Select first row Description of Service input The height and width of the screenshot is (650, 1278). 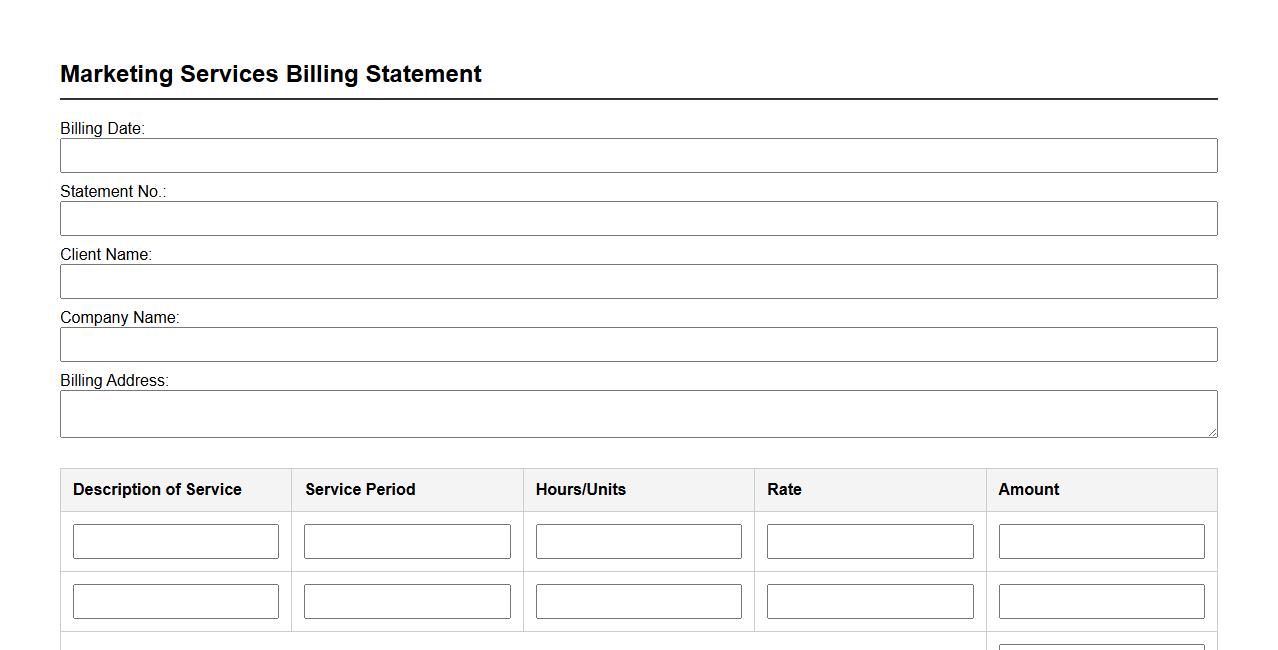tap(176, 542)
